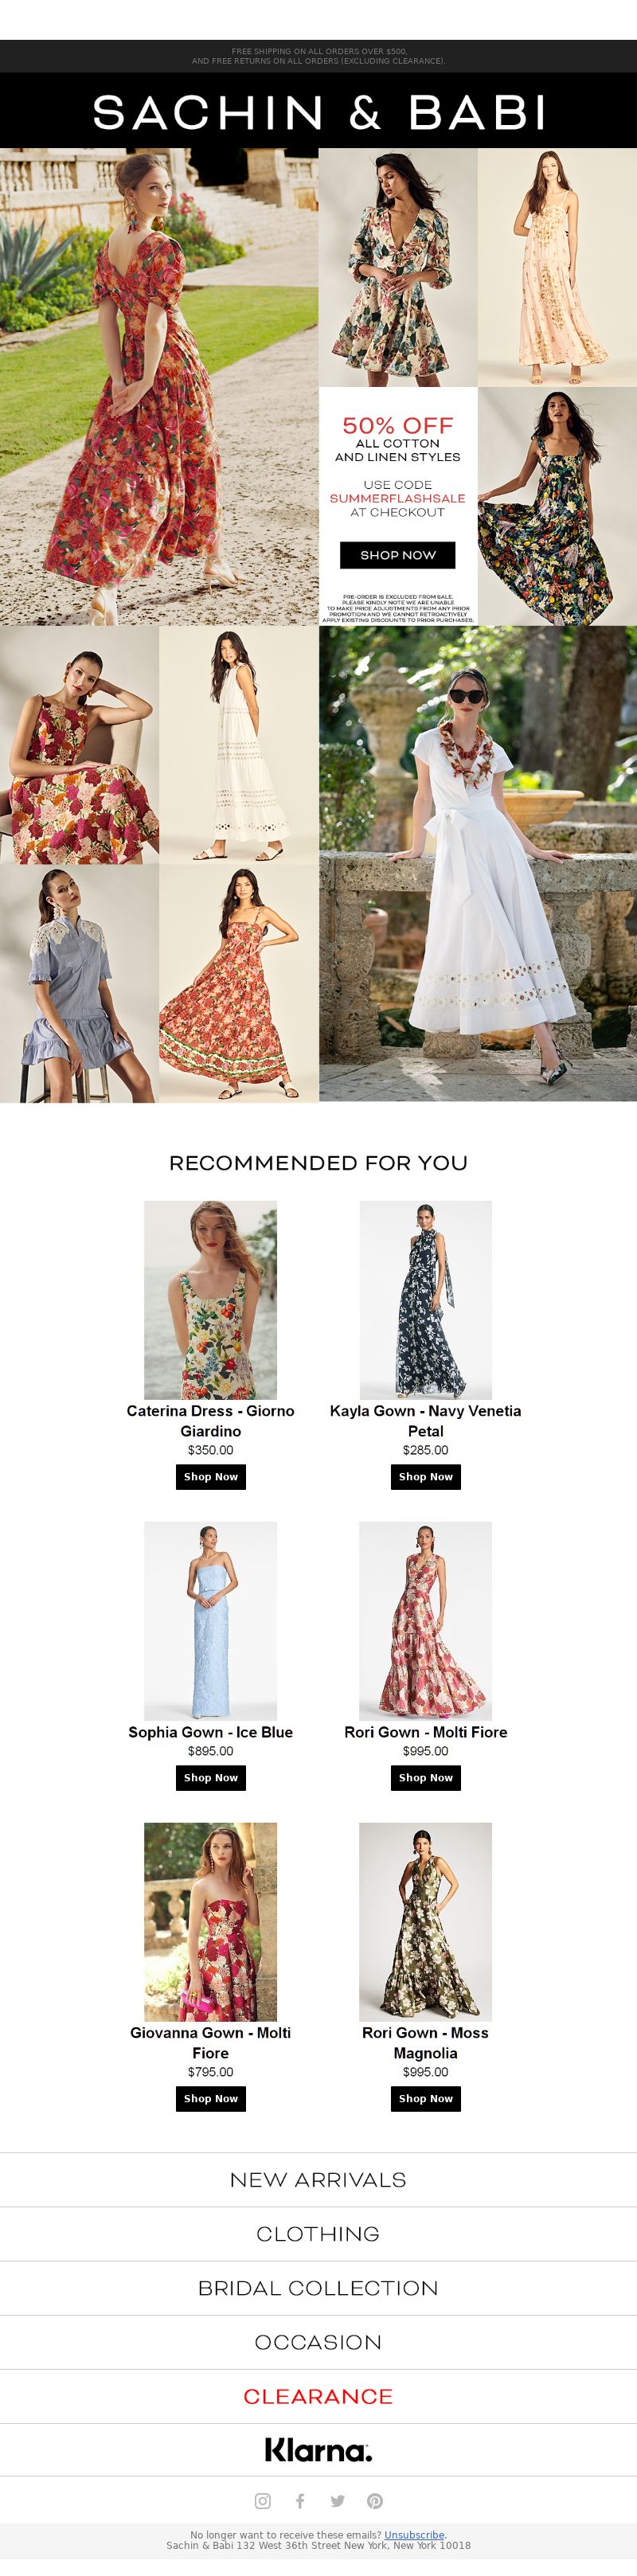
Task: Shop Now for Sophia Gown Ice Blue
Action: point(211,1778)
